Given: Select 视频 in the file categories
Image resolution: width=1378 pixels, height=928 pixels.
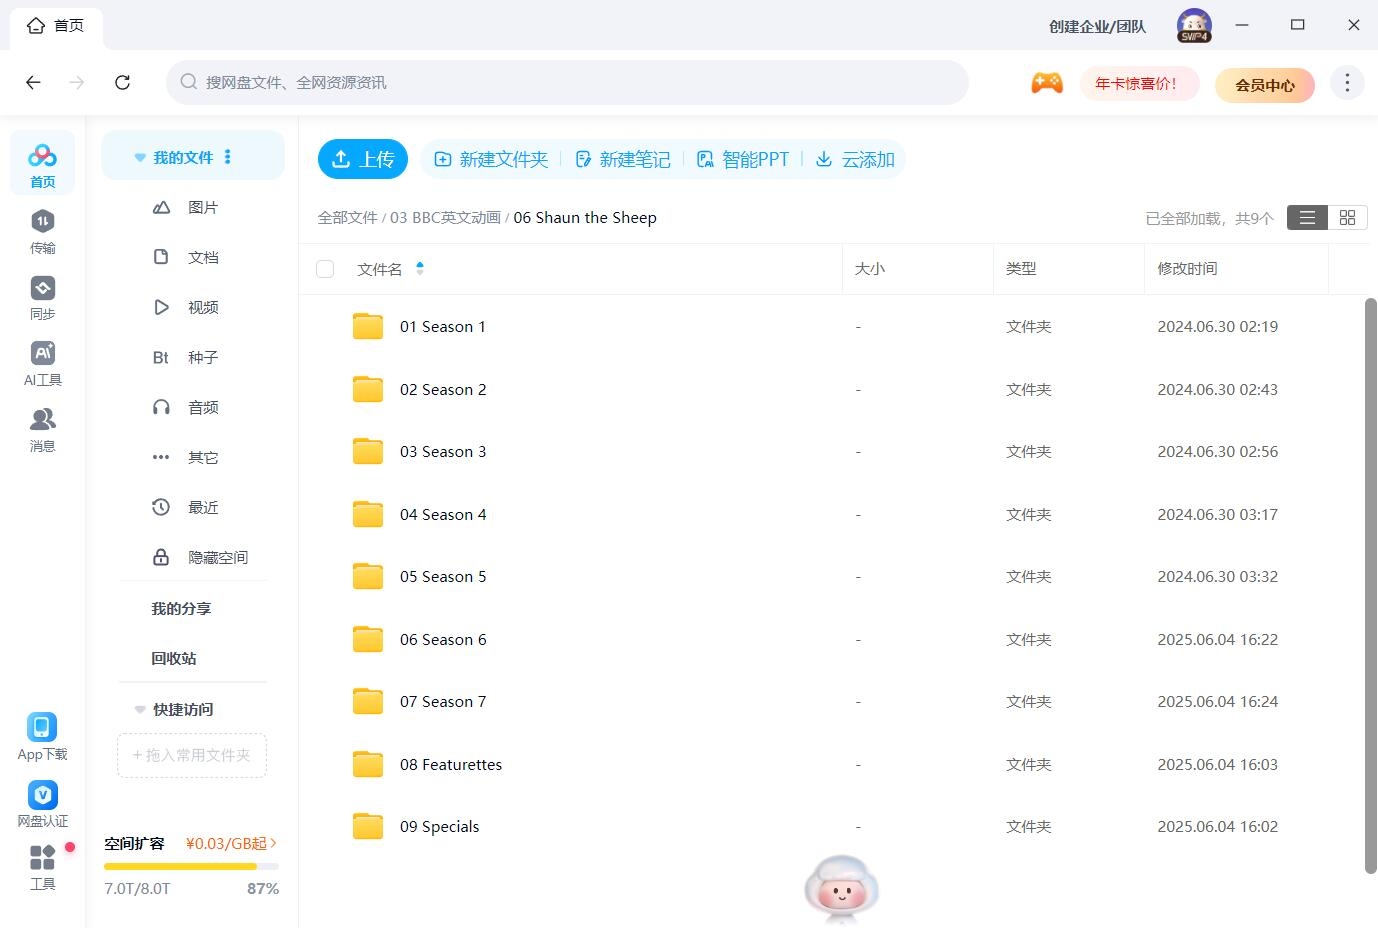Looking at the screenshot, I should click(x=202, y=307).
